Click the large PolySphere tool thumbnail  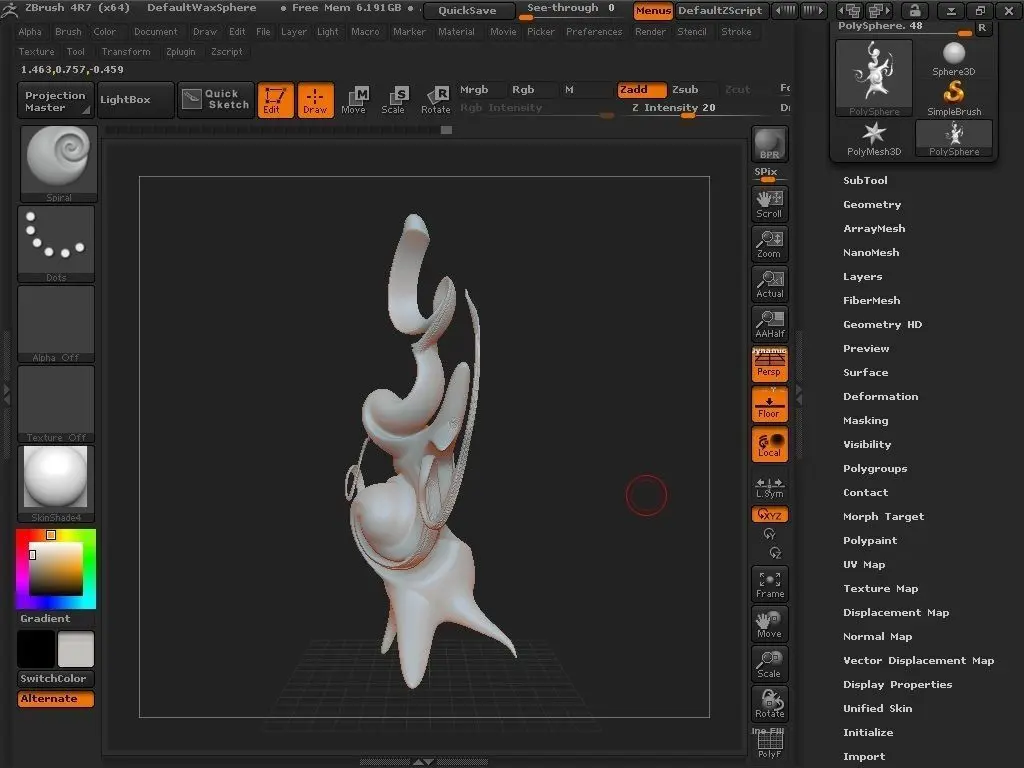coord(874,78)
